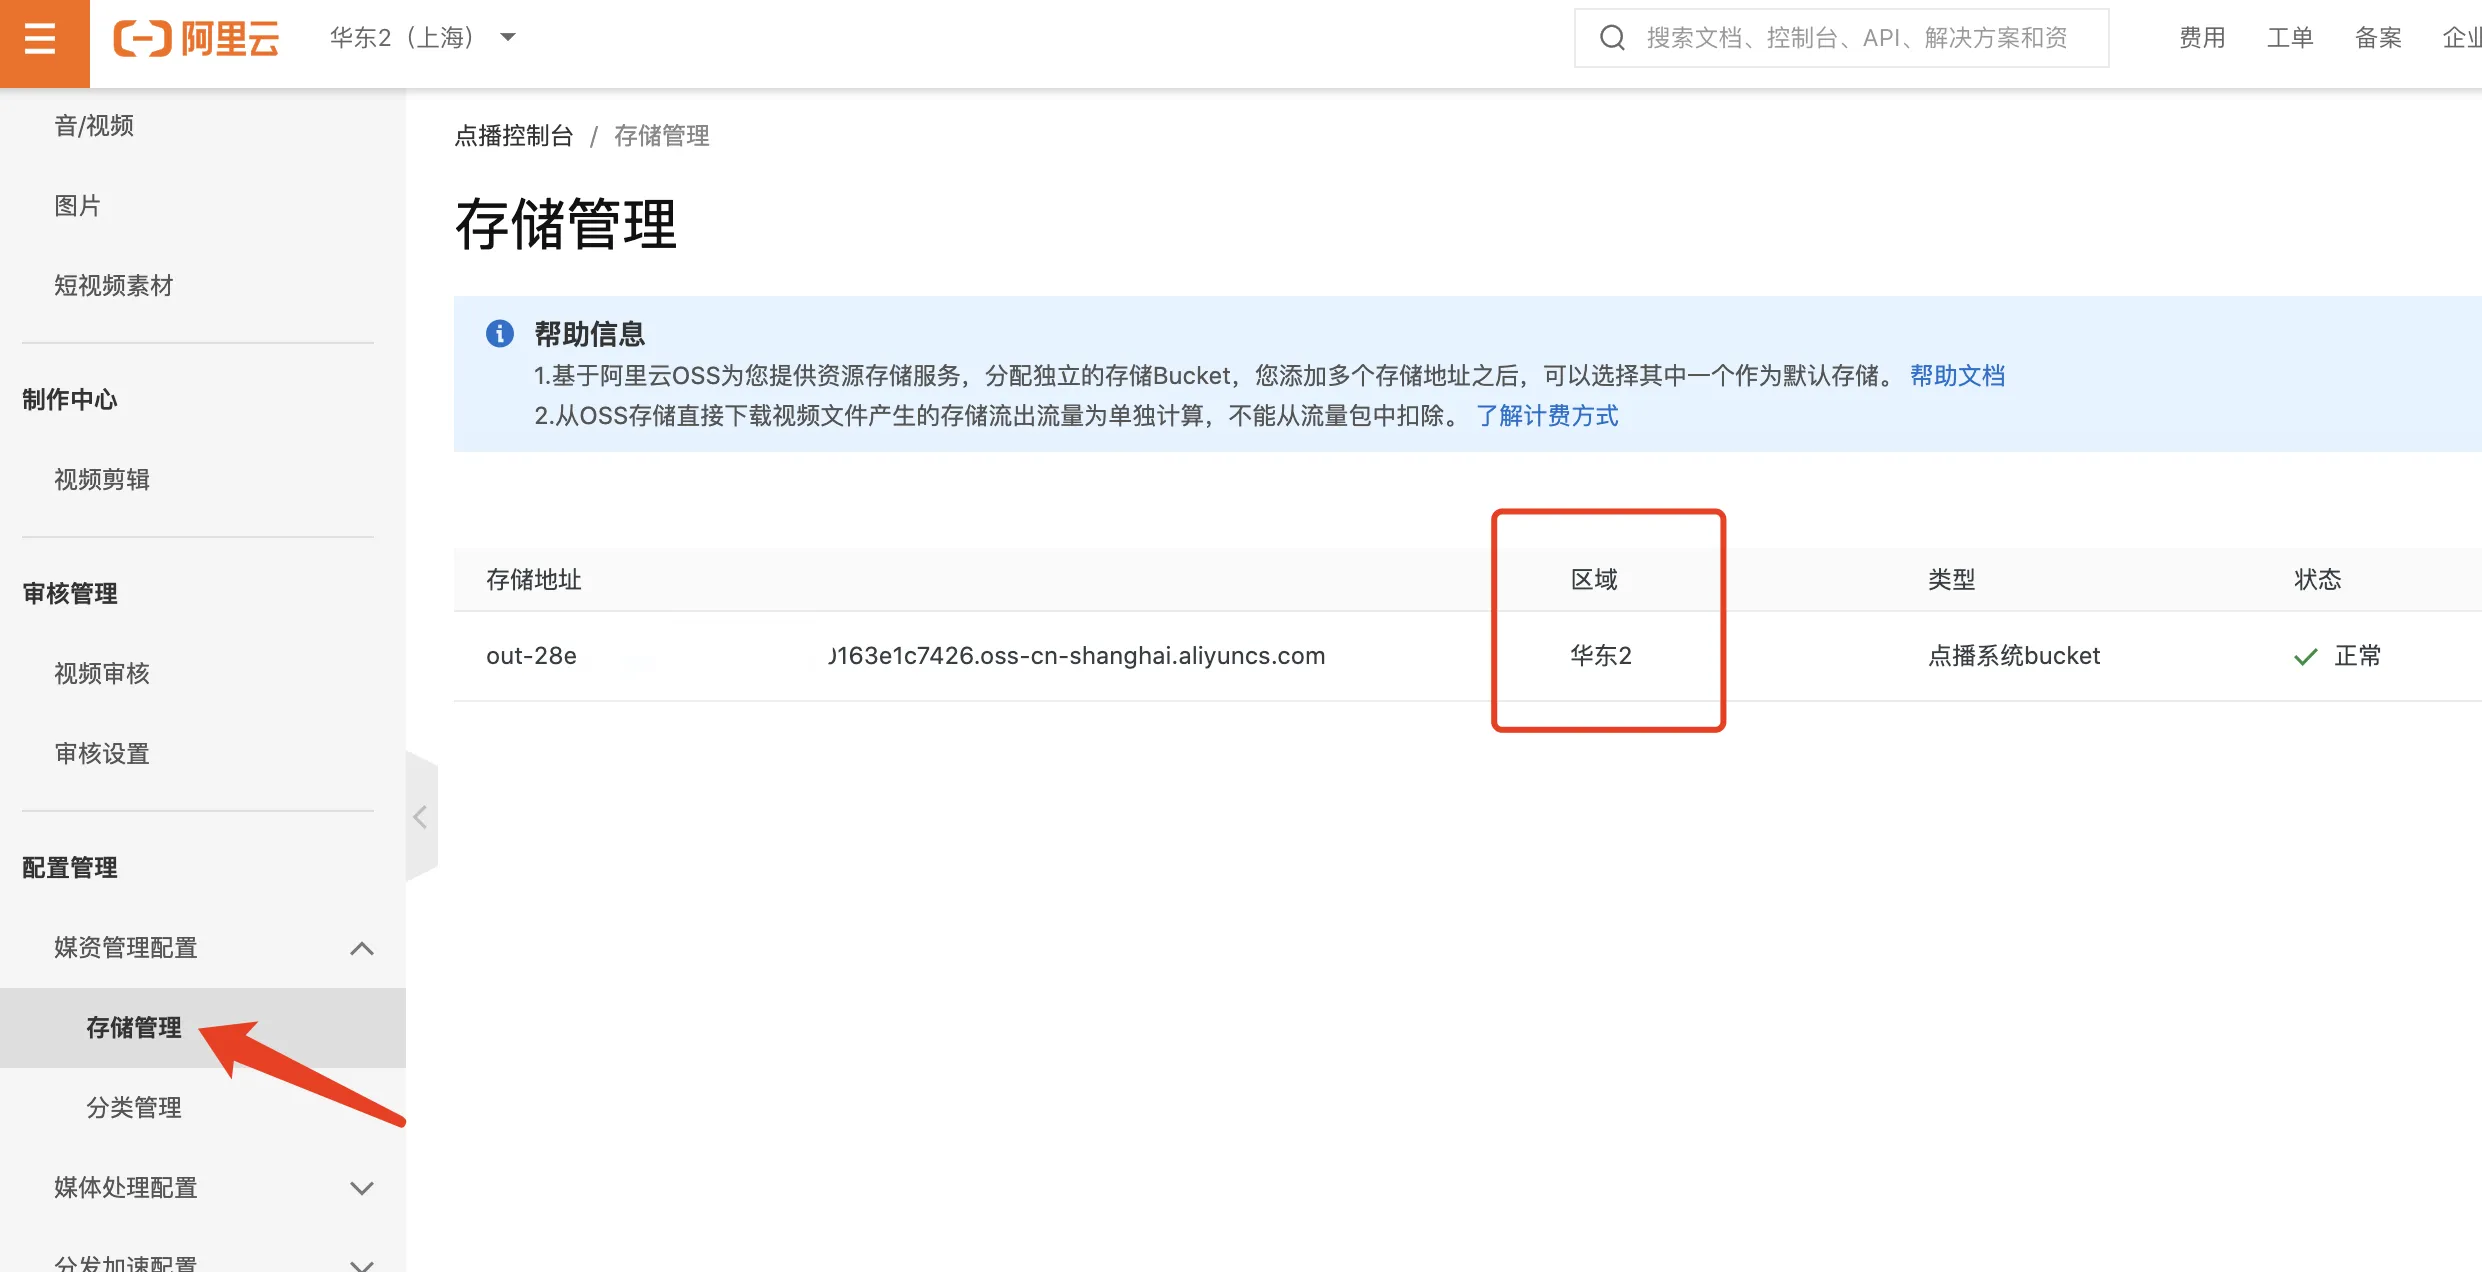Click the 类型 column header
2482x1272 pixels.
(1952, 579)
